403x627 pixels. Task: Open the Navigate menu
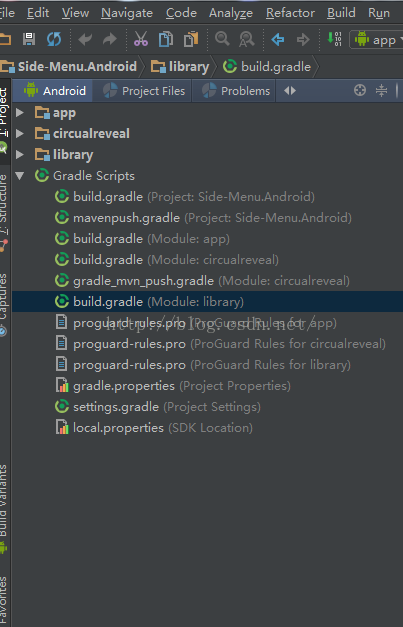click(x=127, y=13)
